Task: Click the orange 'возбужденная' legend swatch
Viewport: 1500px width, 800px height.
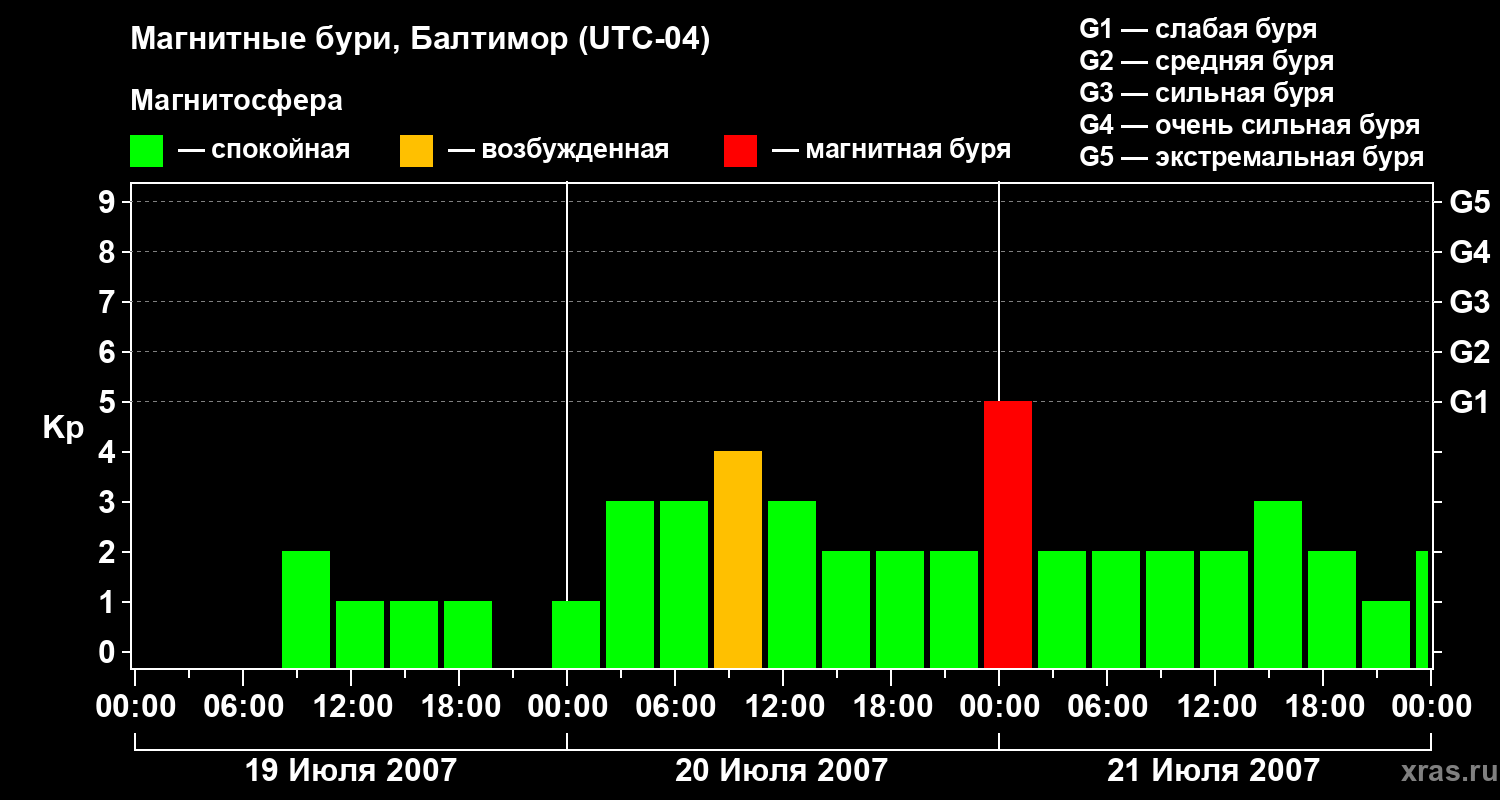Action: 417,151
